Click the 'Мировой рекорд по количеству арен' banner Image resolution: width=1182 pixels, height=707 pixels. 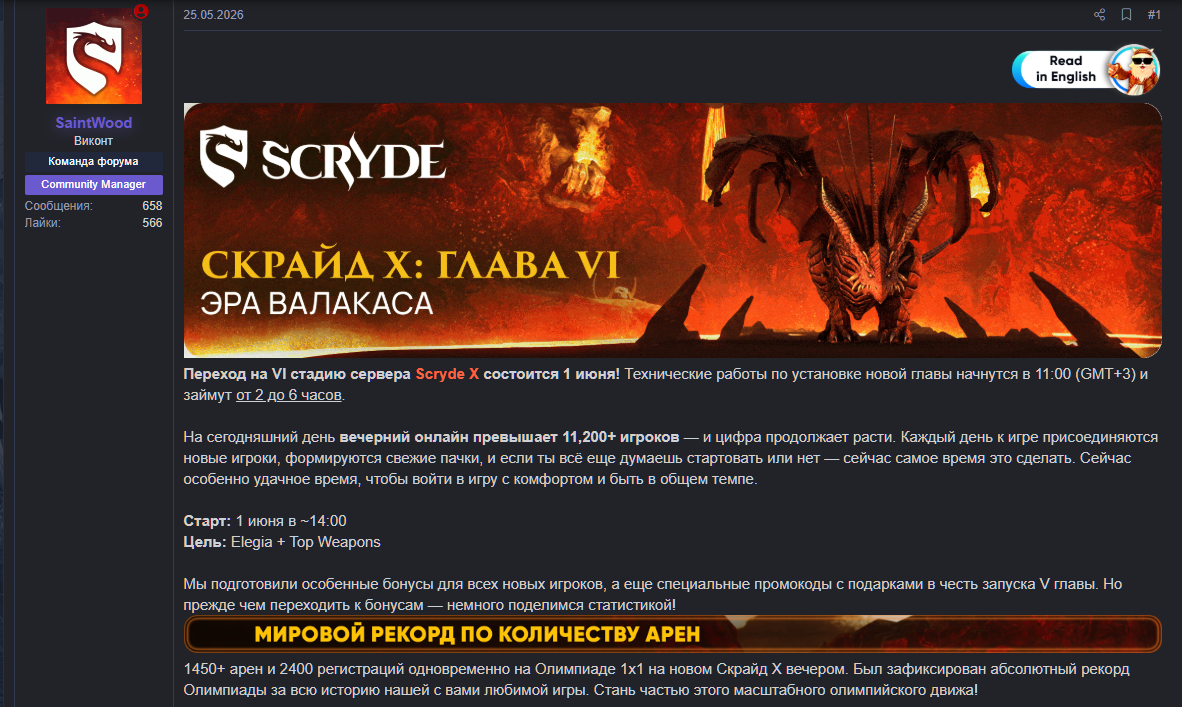pyautogui.click(x=672, y=634)
